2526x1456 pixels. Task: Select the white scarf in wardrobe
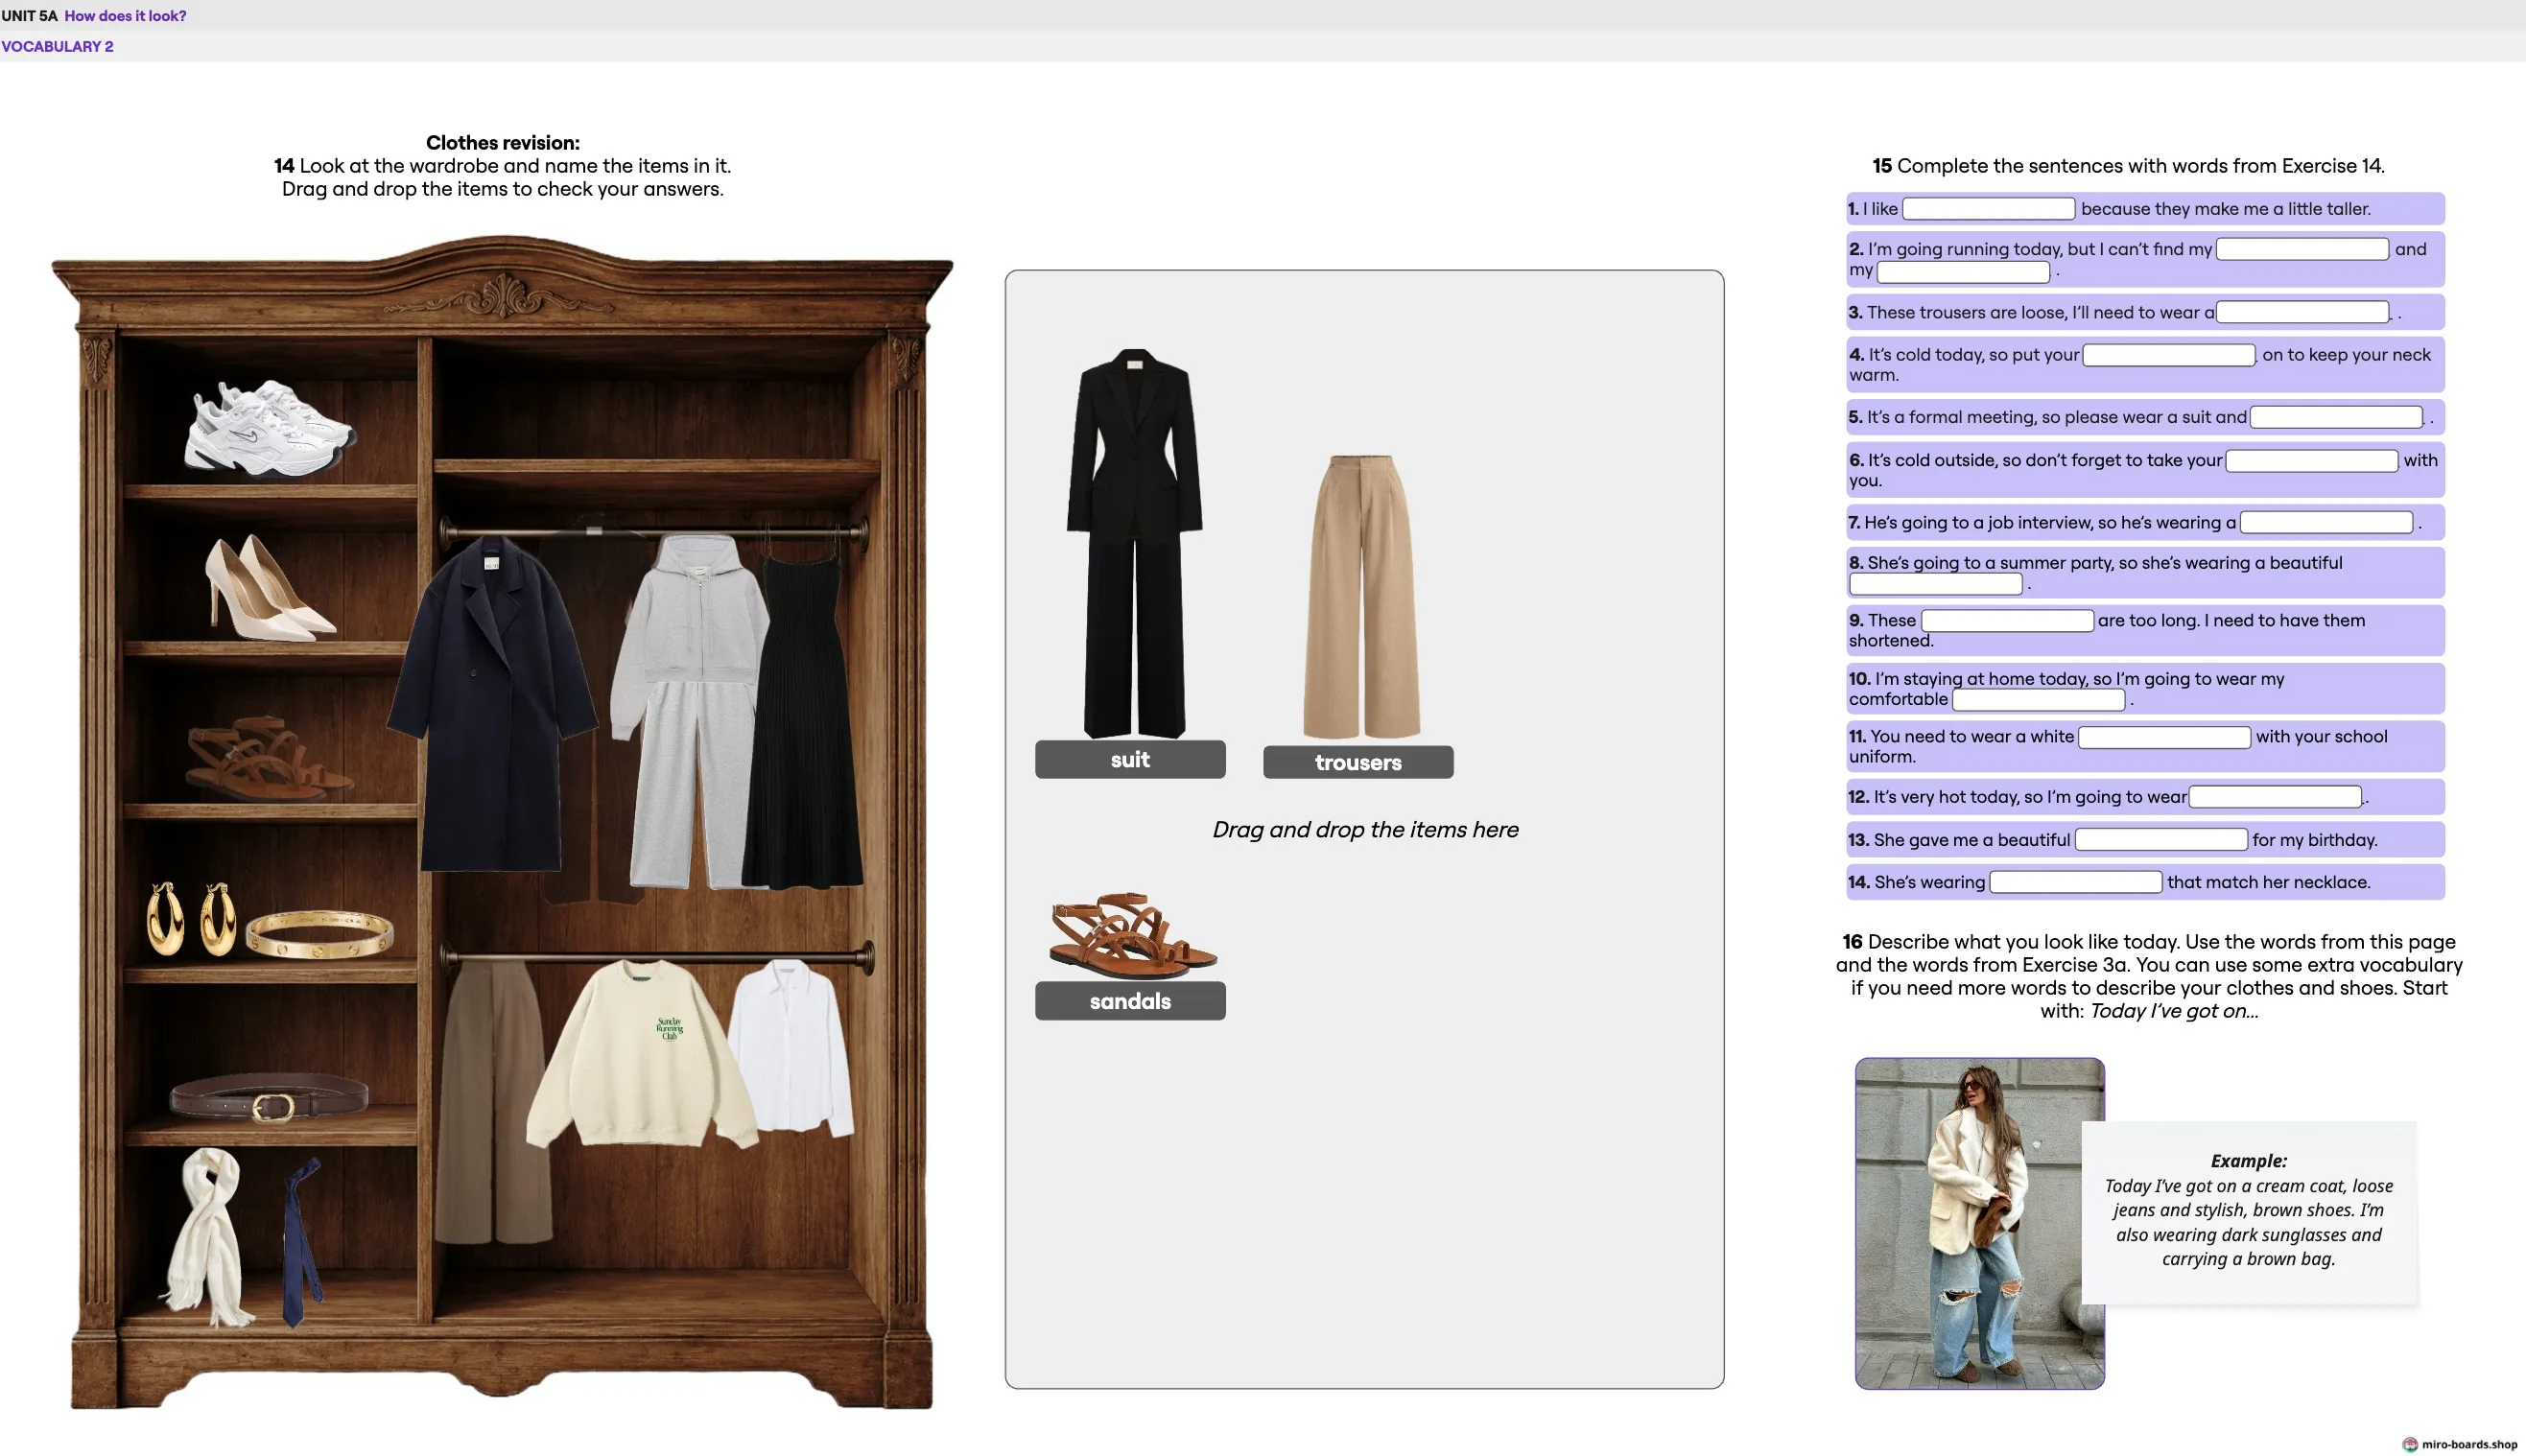coord(208,1237)
